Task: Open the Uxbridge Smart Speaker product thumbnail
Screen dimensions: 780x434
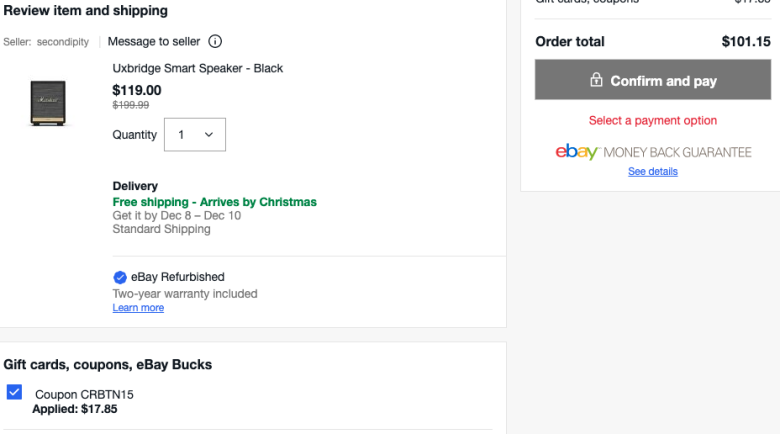Action: point(48,103)
